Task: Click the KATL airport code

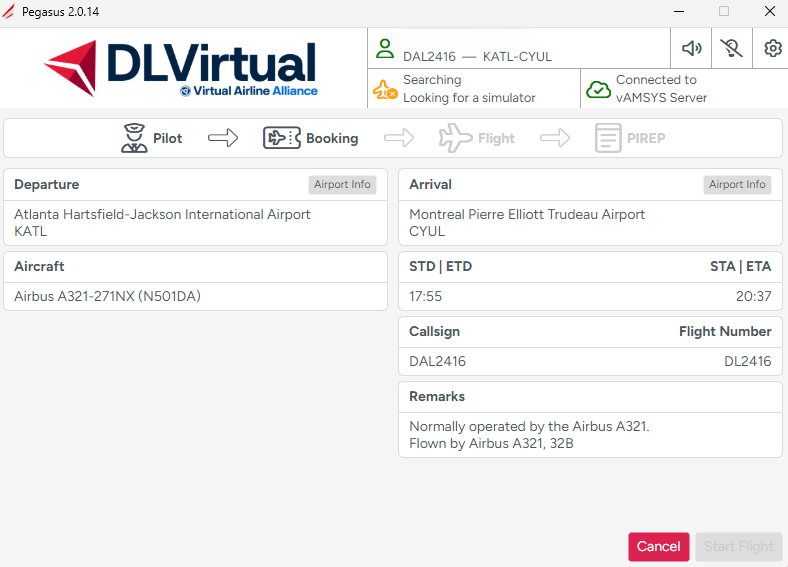Action: click(x=31, y=232)
